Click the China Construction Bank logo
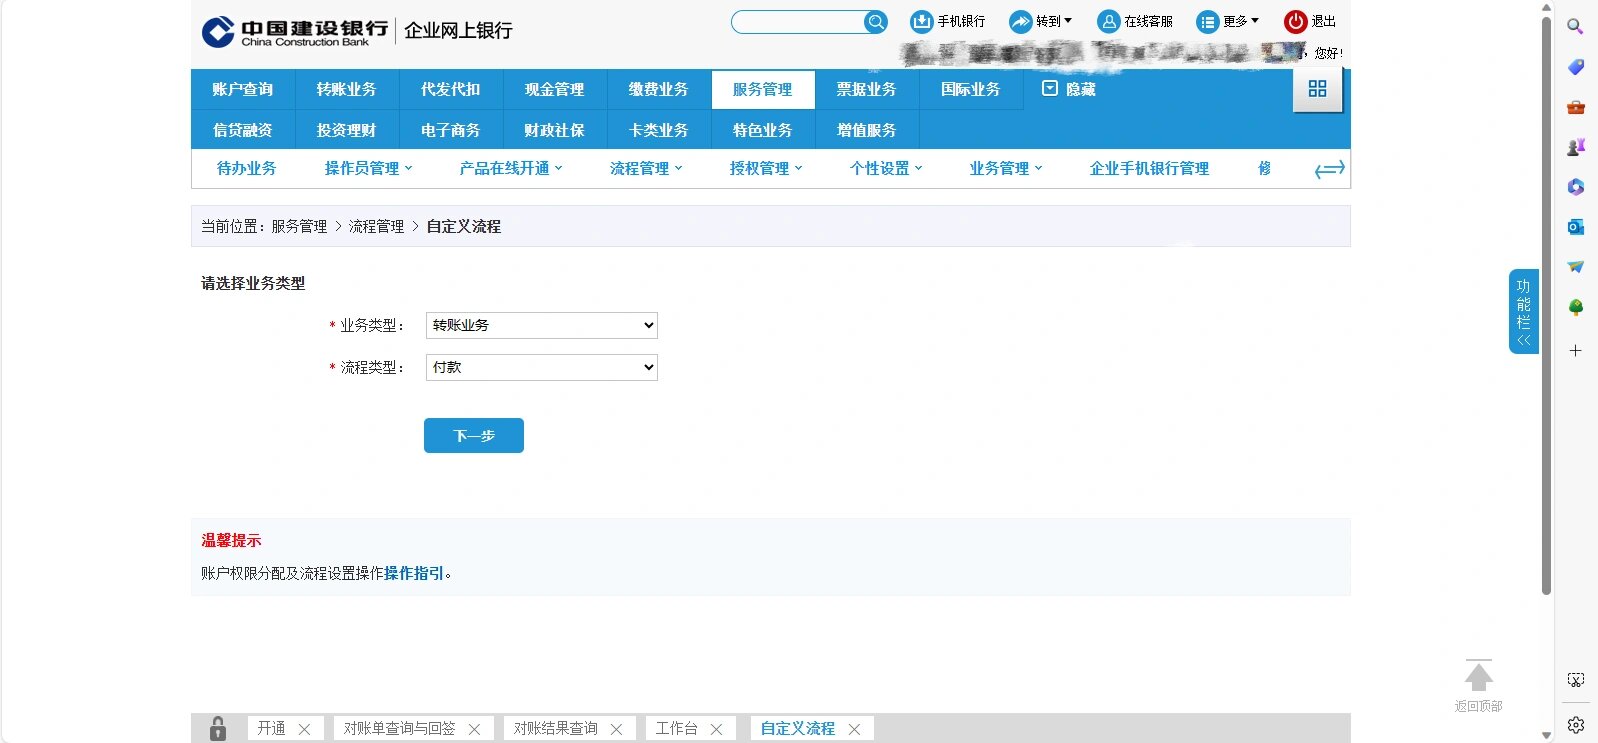This screenshot has height=743, width=1598. point(295,32)
